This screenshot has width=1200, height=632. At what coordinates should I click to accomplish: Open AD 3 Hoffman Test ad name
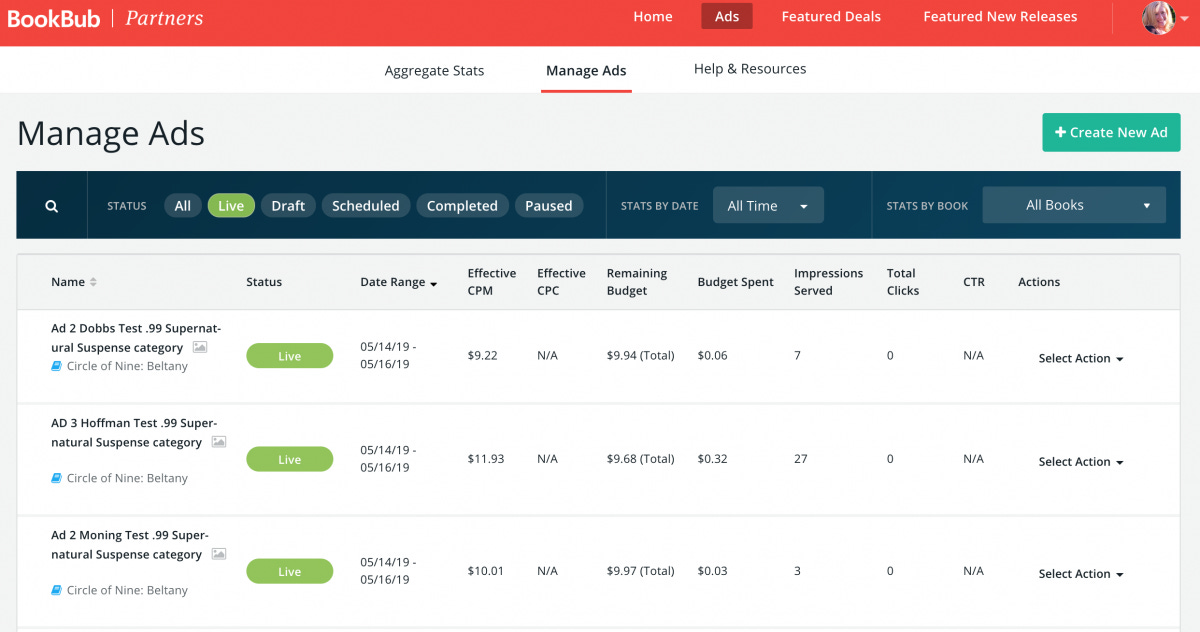click(134, 433)
